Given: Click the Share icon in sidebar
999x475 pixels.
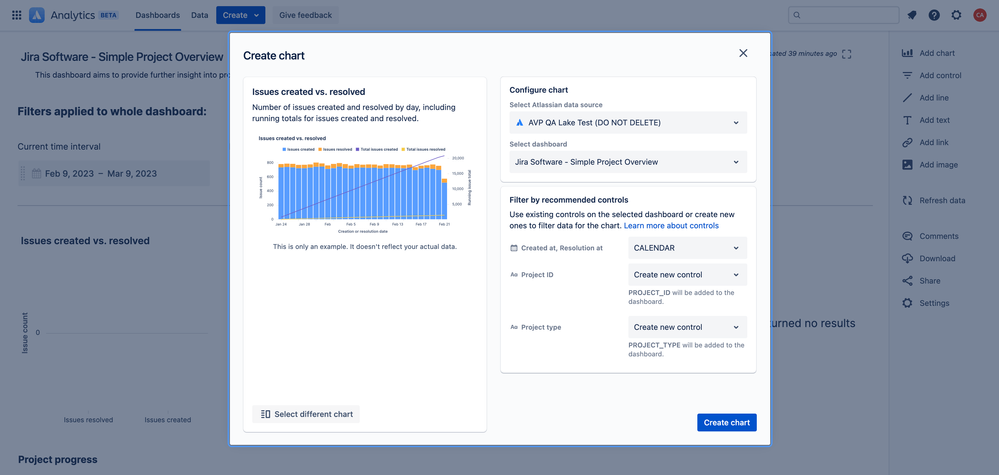Looking at the screenshot, I should pos(908,281).
